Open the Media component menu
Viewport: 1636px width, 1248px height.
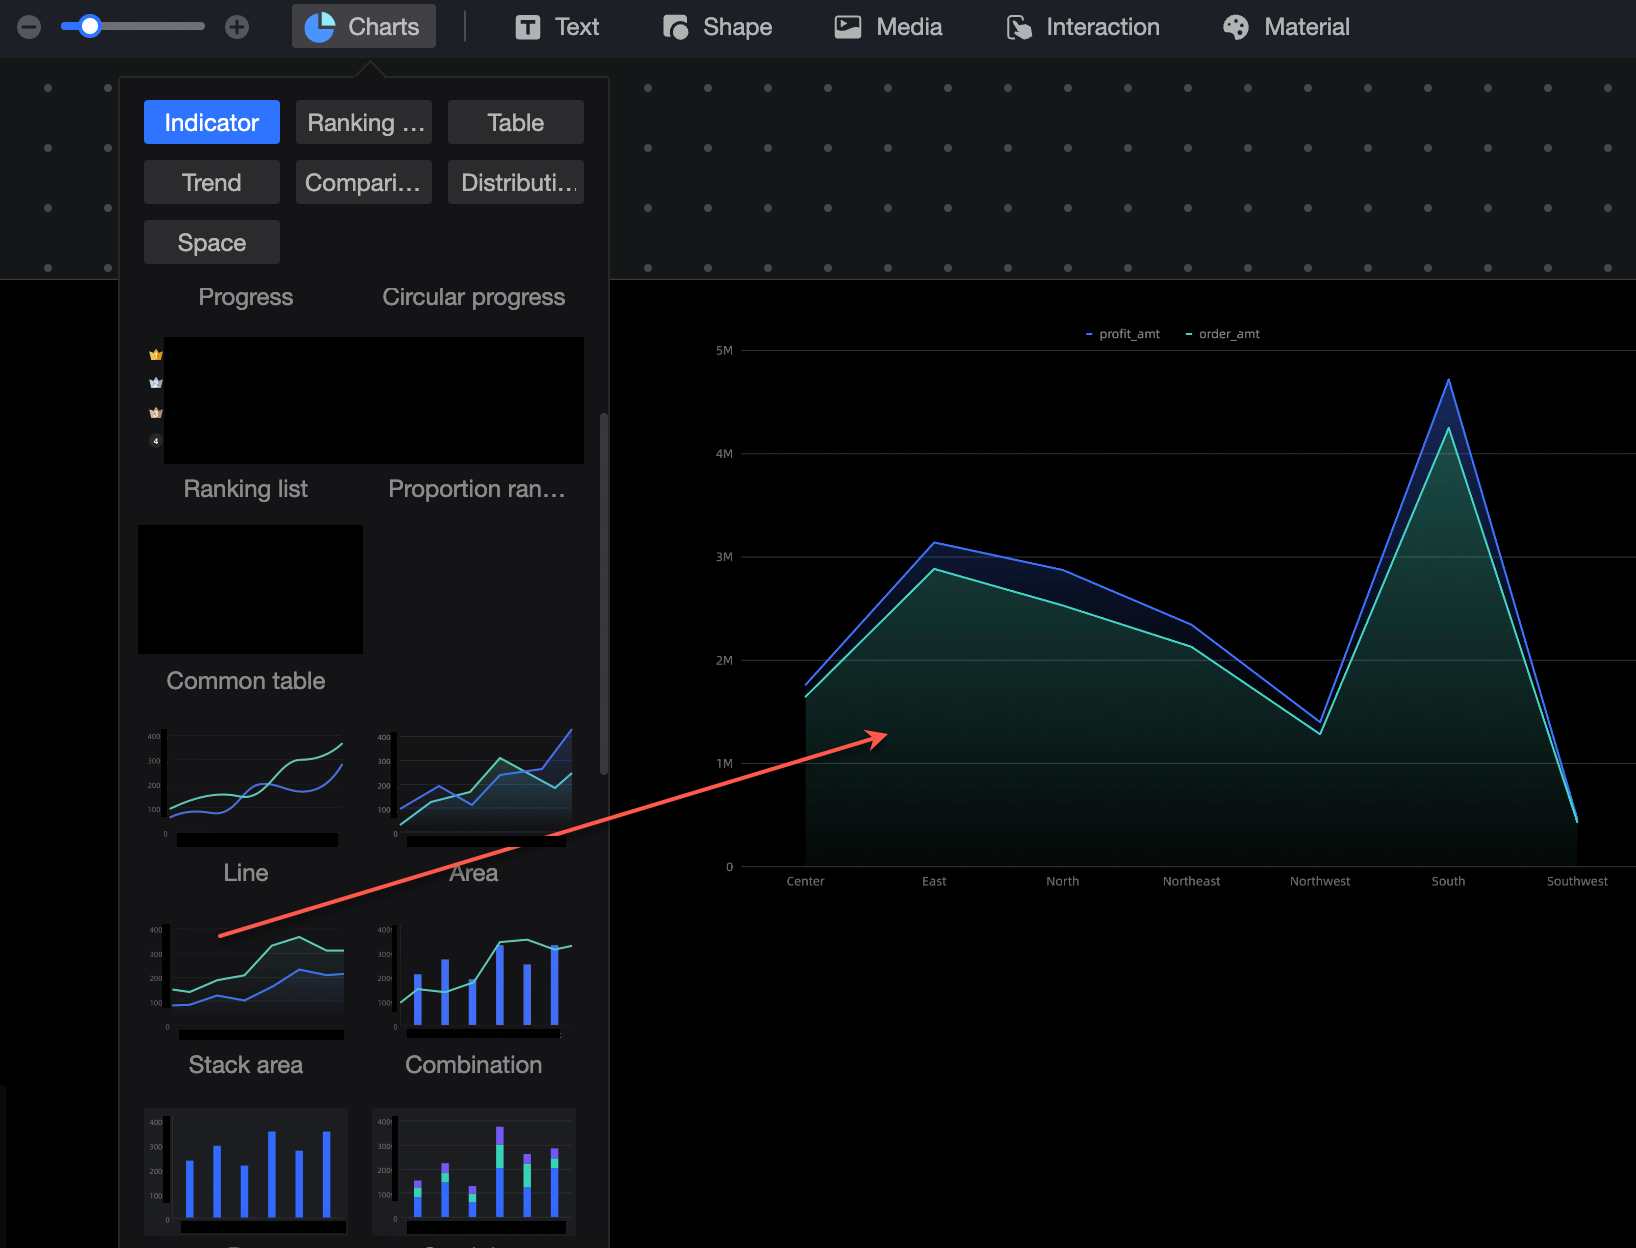(888, 27)
